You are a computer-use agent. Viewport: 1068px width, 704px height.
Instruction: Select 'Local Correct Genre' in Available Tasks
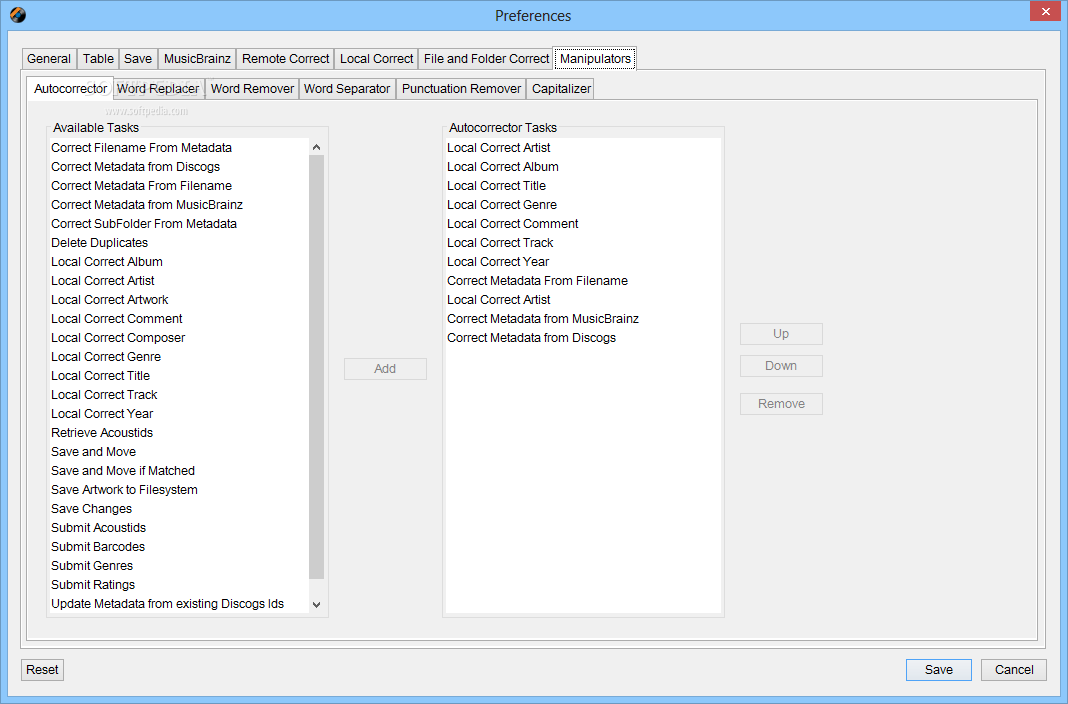[179, 357]
